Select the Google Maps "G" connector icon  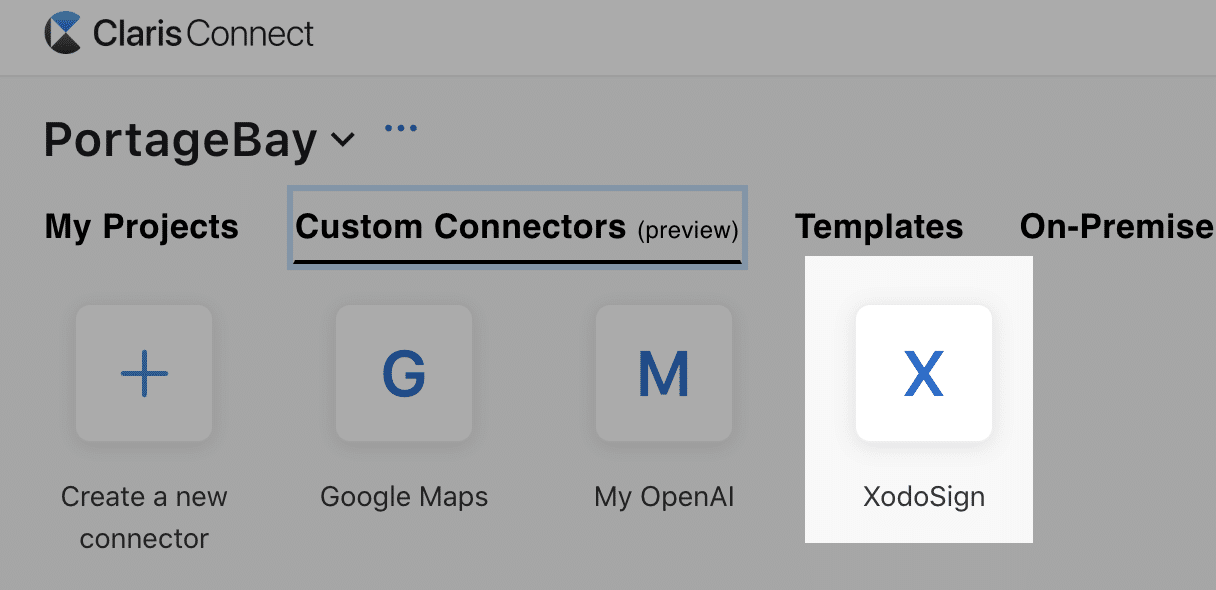point(404,373)
